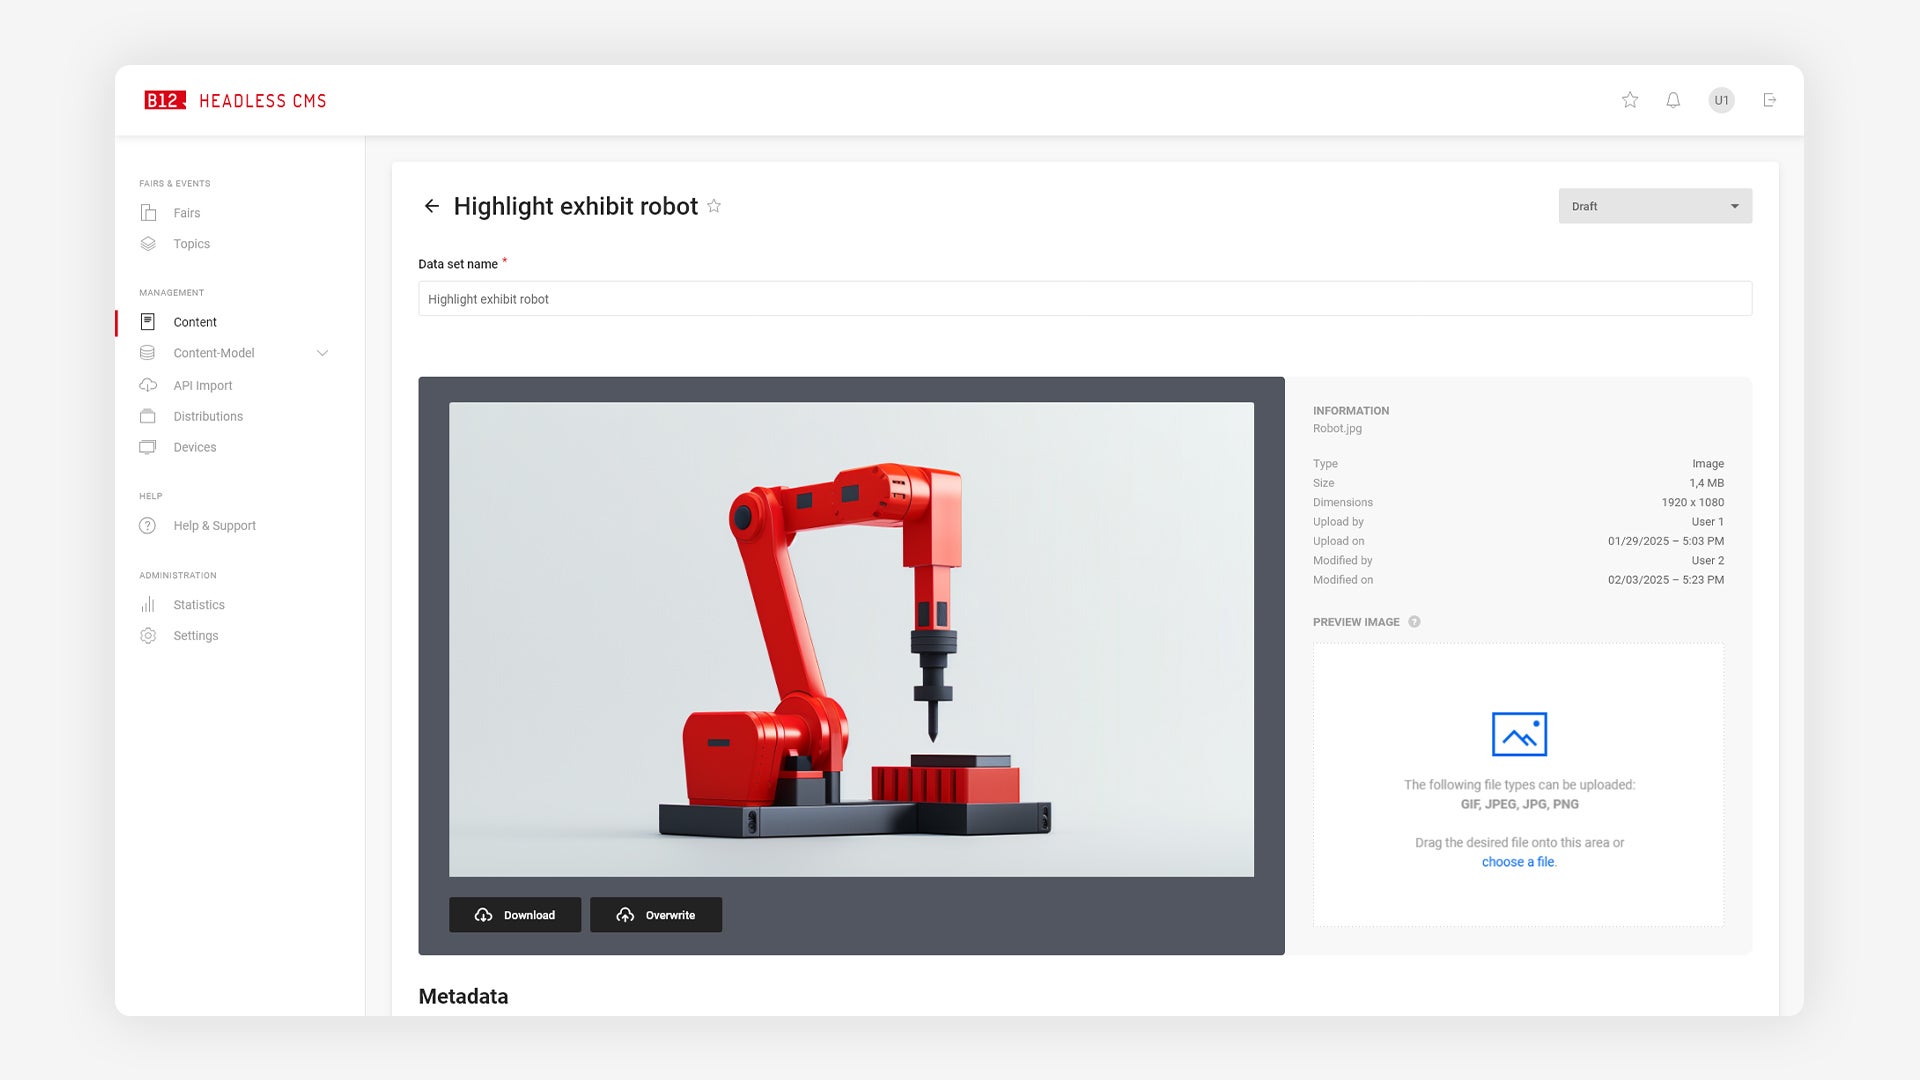The height and width of the screenshot is (1080, 1920).
Task: Open the Draft status dropdown
Action: coord(1654,206)
